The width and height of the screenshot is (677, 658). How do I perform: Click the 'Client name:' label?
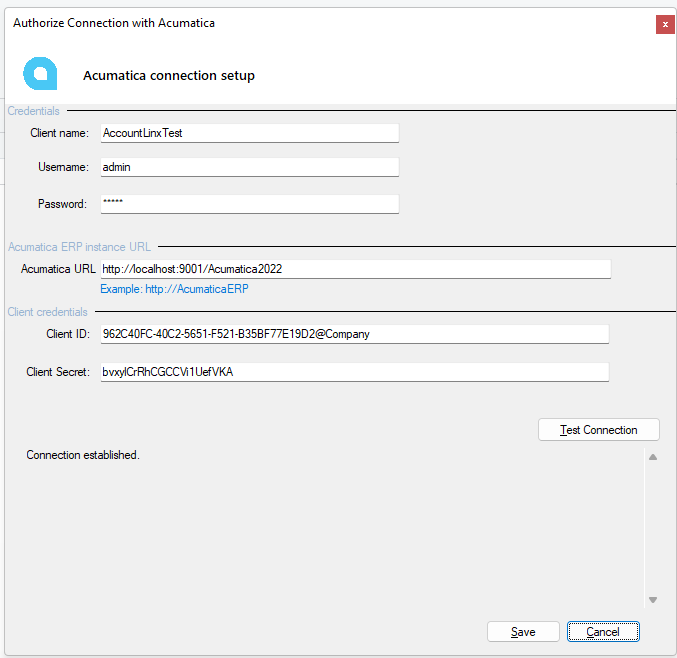pos(60,133)
